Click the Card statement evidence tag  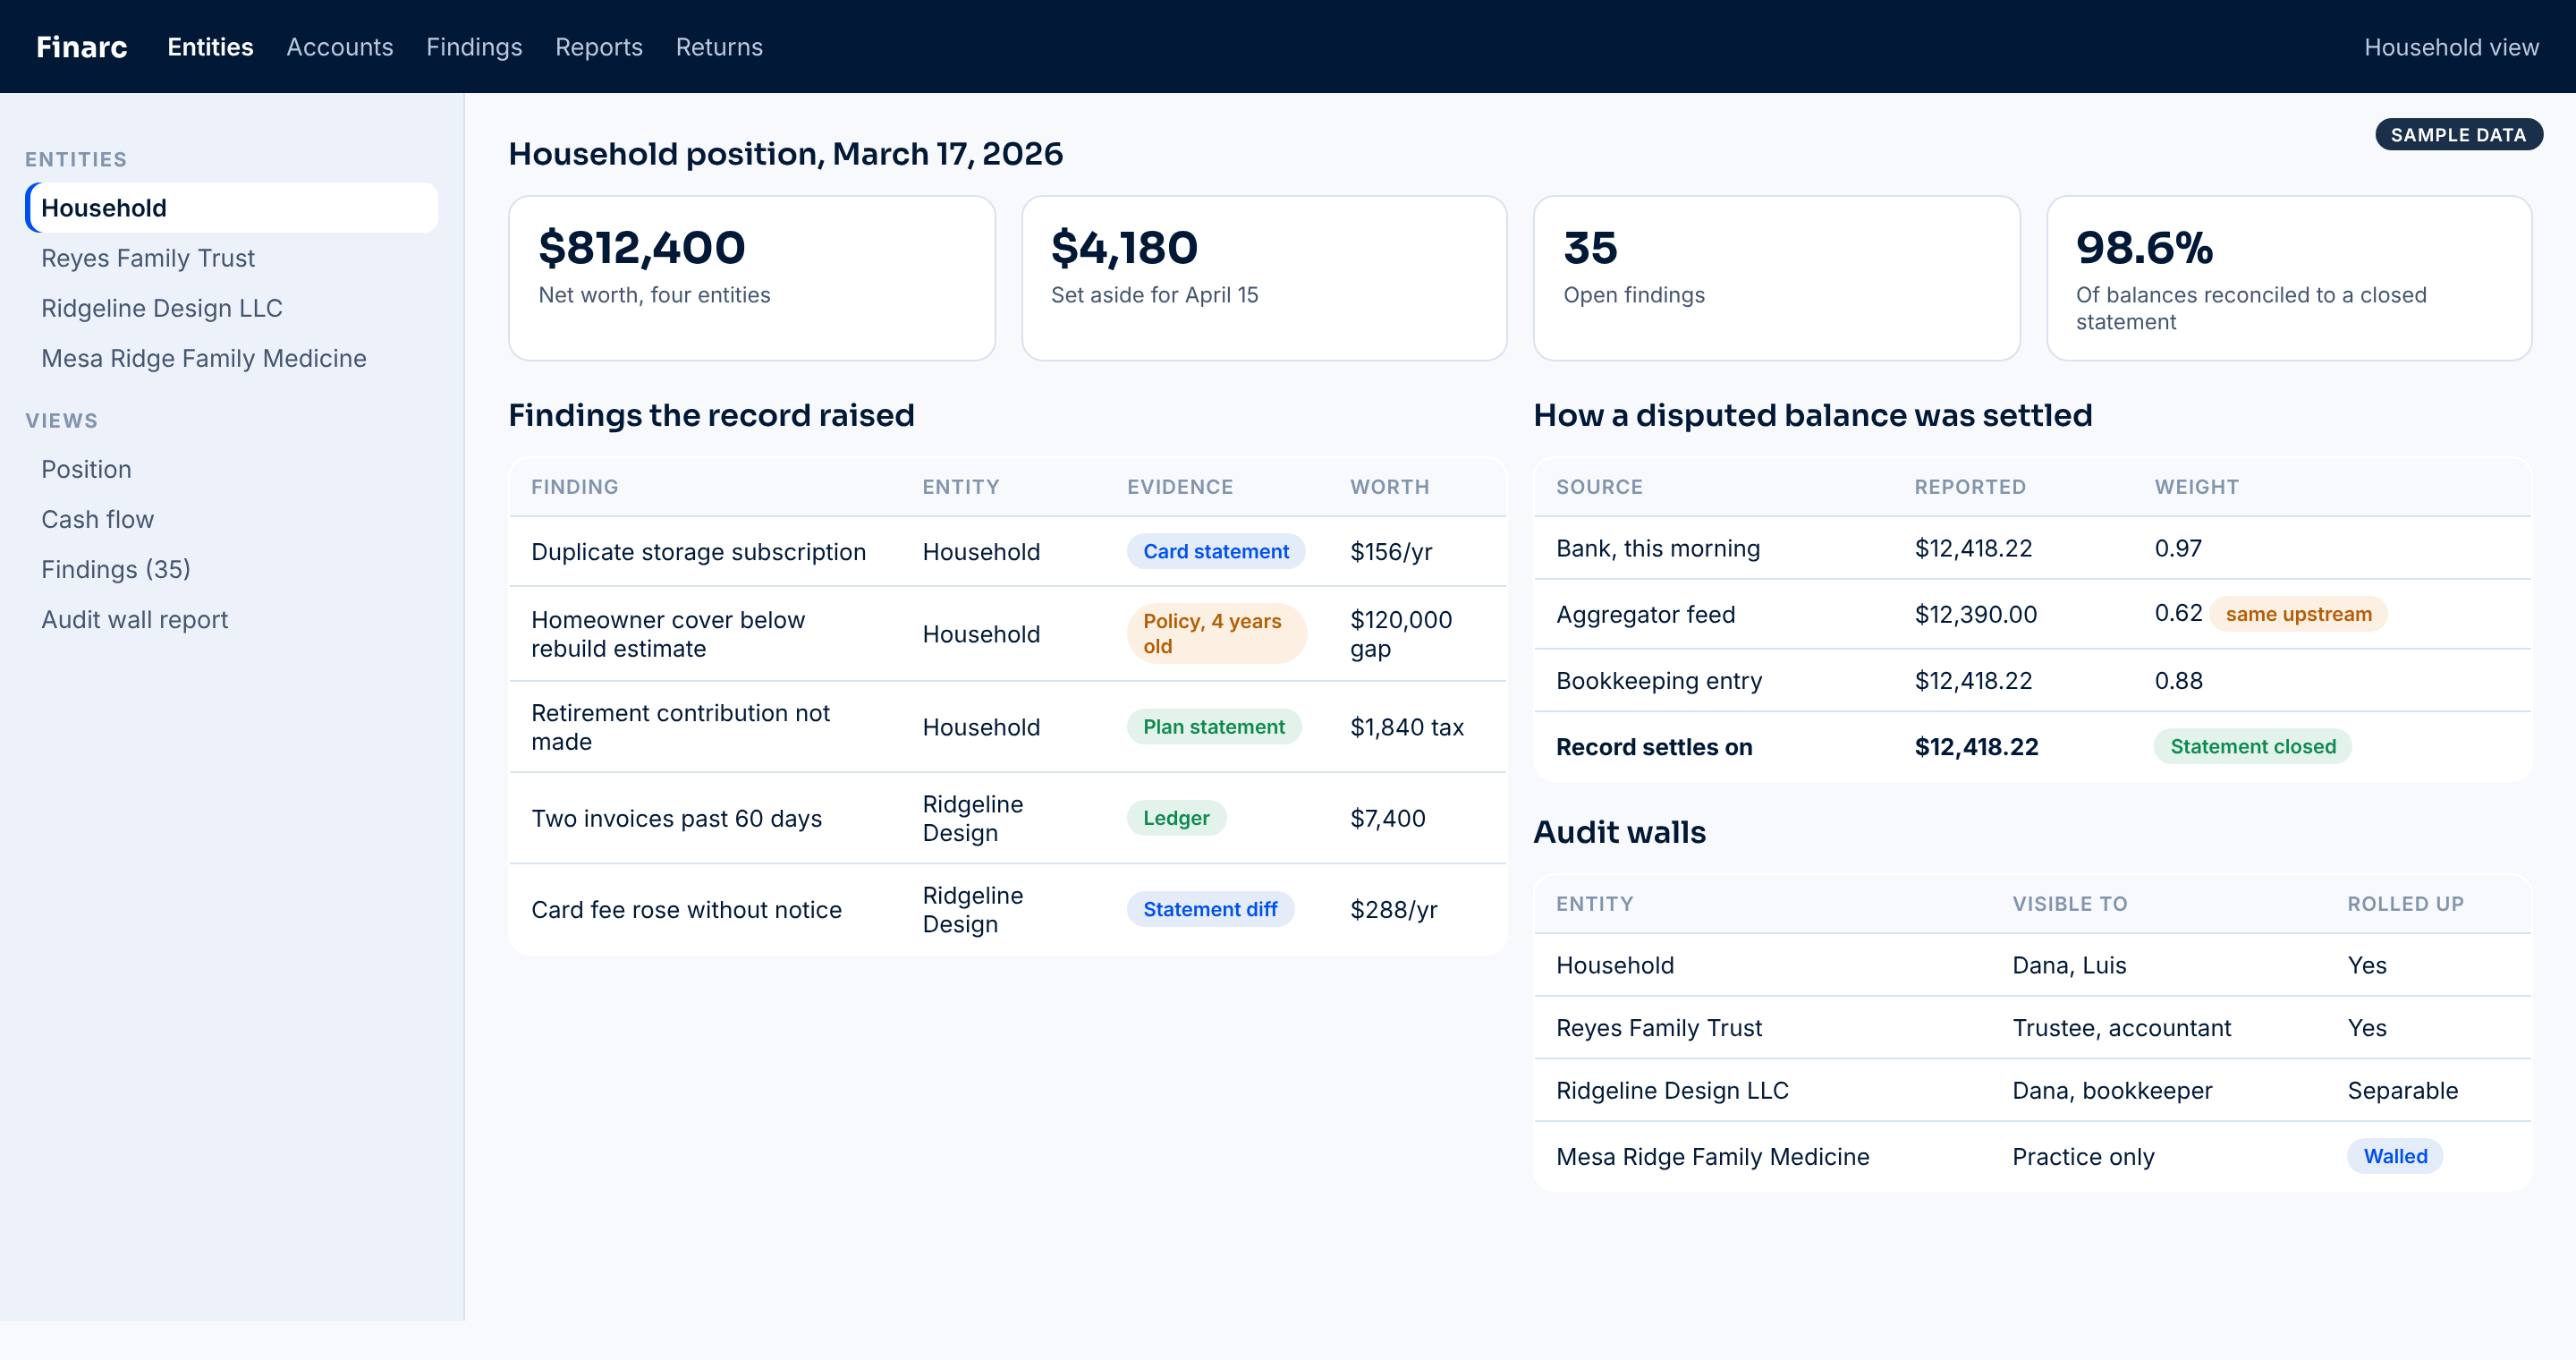[1216, 552]
